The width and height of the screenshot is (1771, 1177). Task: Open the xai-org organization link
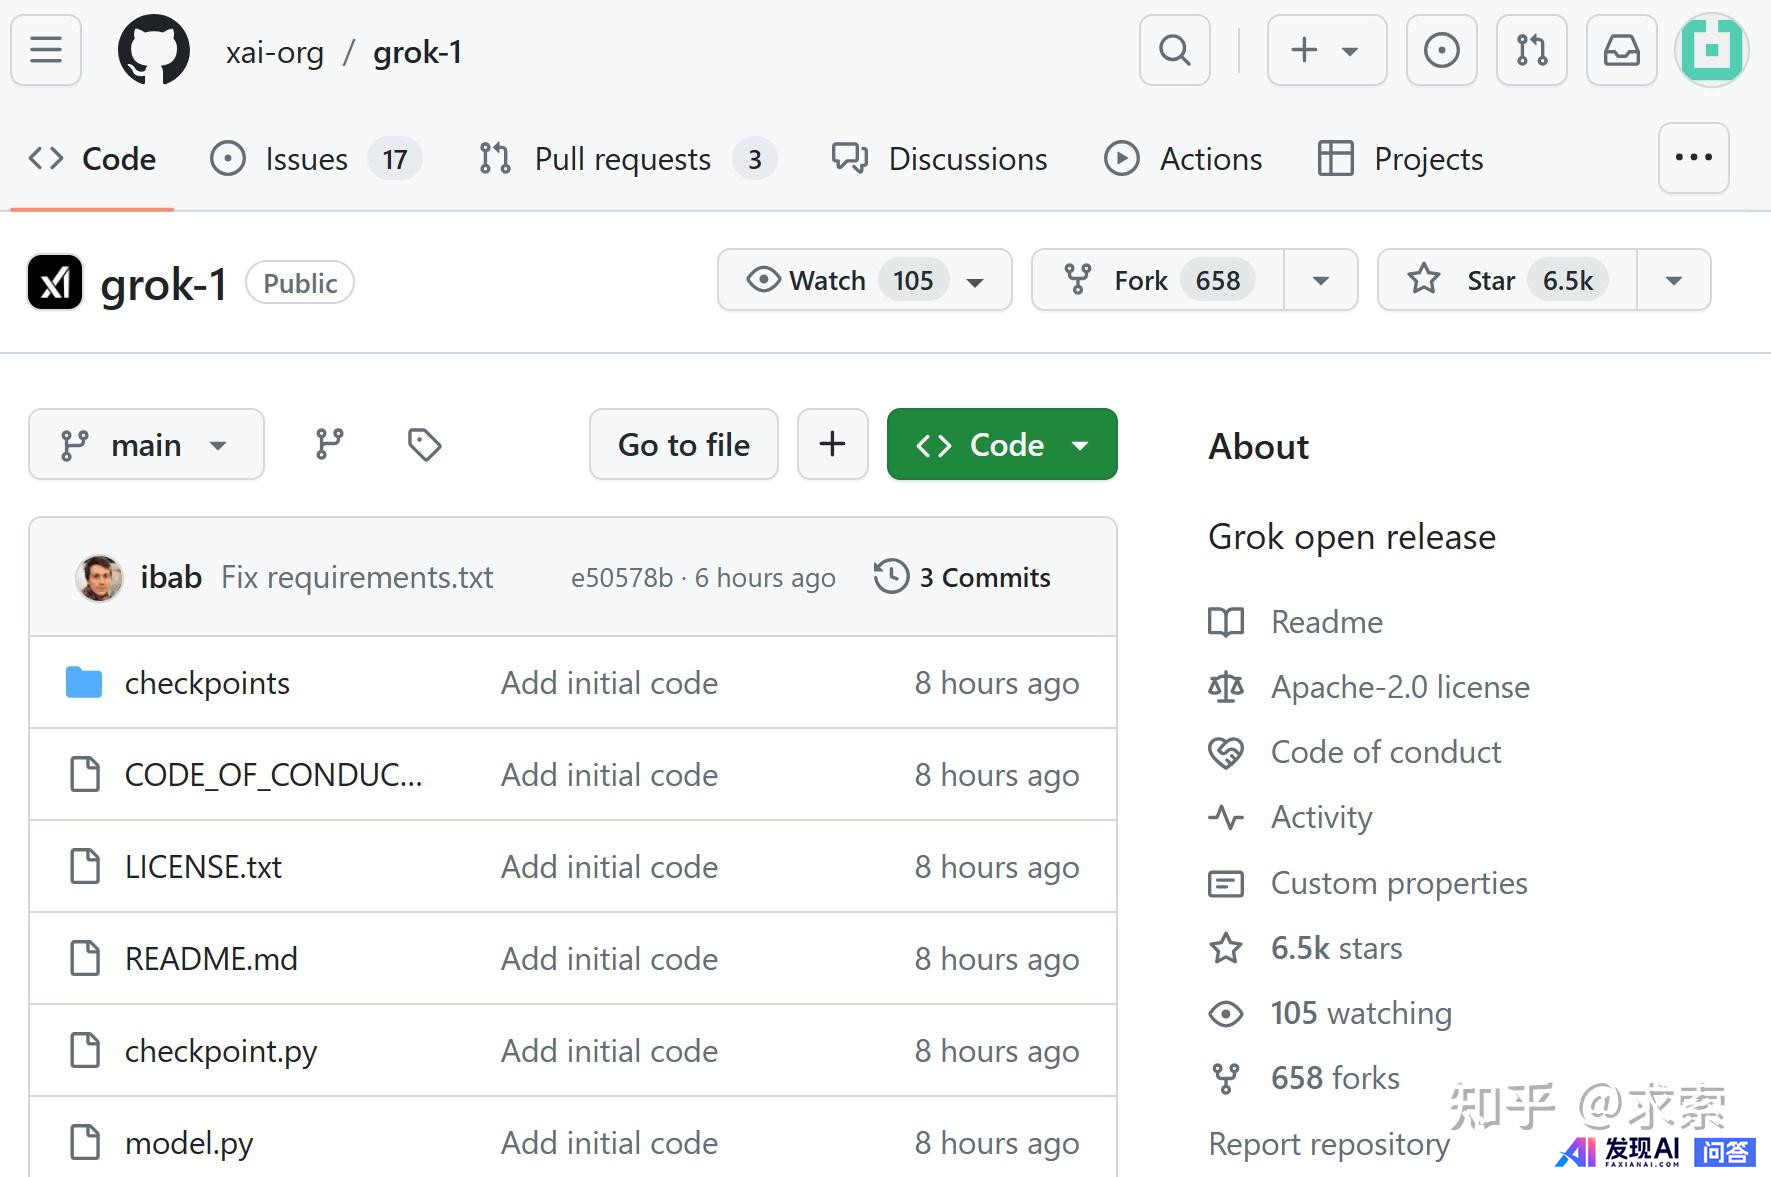point(275,52)
